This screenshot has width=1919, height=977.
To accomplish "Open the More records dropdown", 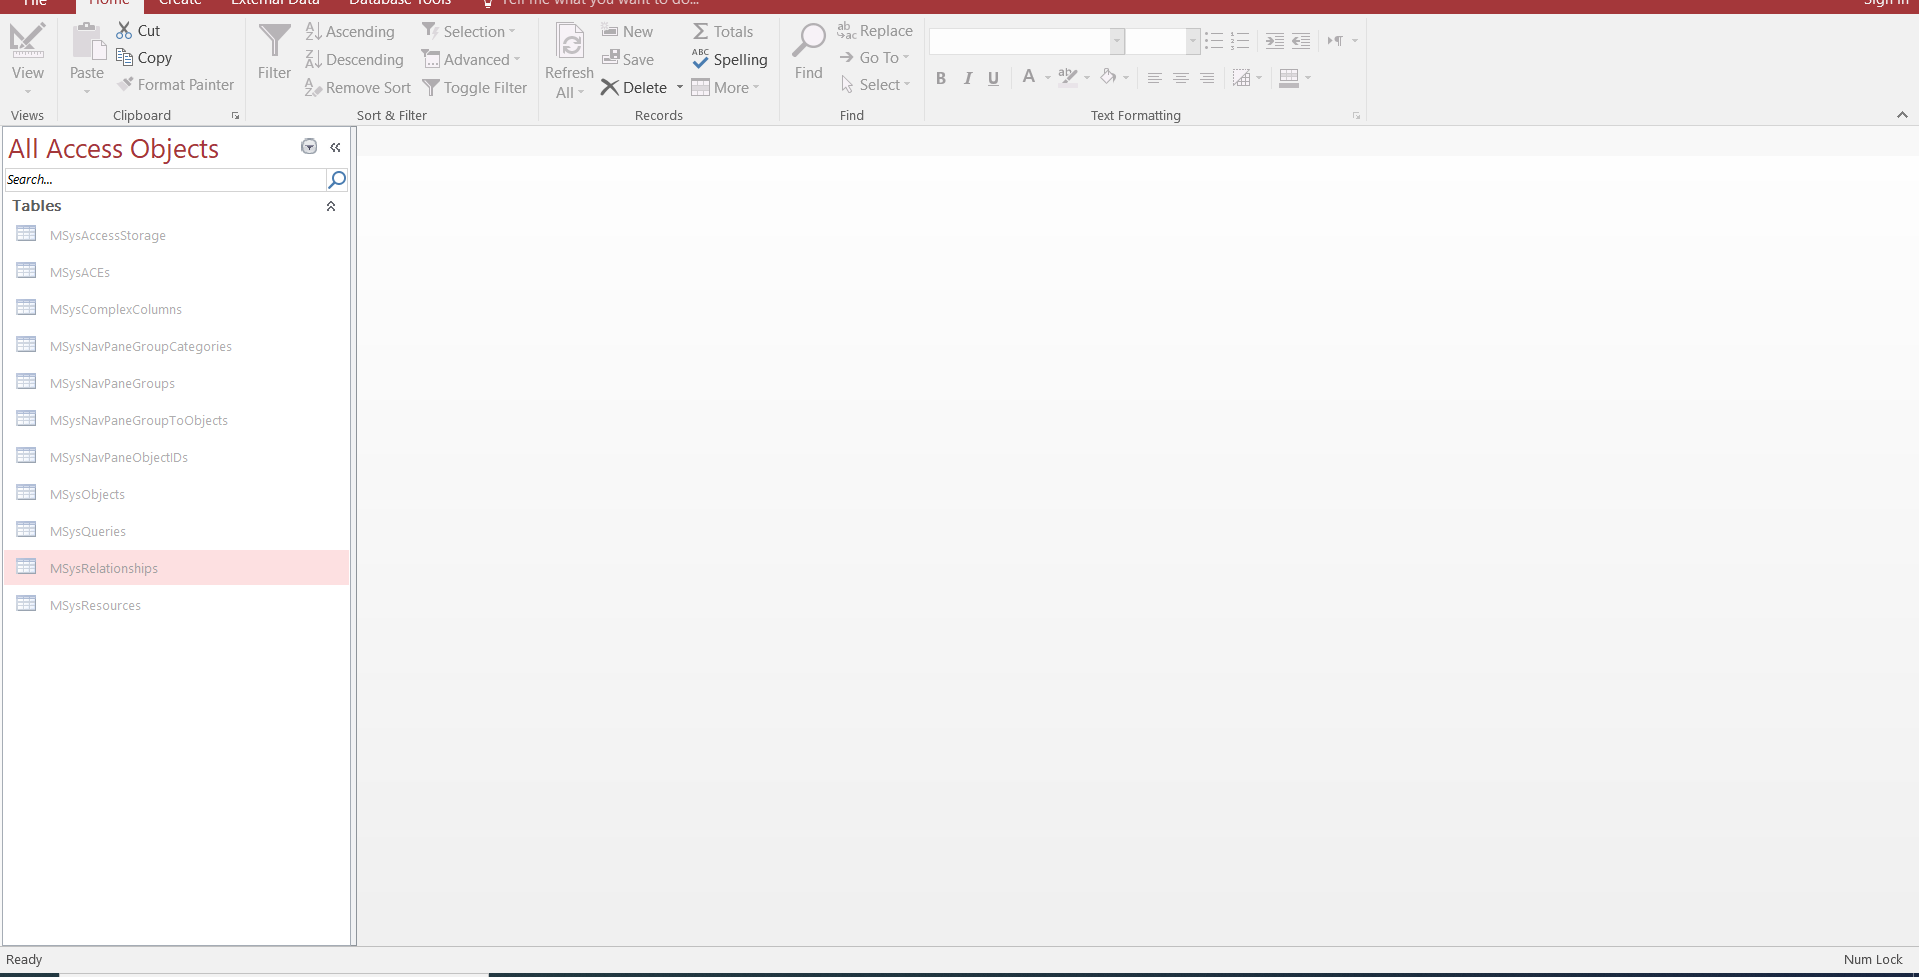I will click(x=725, y=88).
